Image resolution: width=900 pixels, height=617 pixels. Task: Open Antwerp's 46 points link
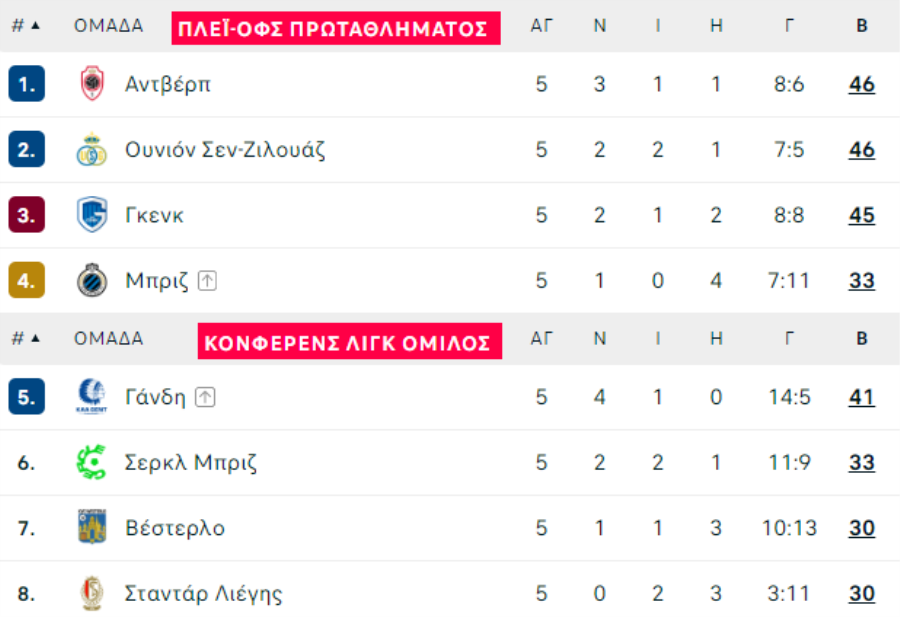(x=862, y=84)
